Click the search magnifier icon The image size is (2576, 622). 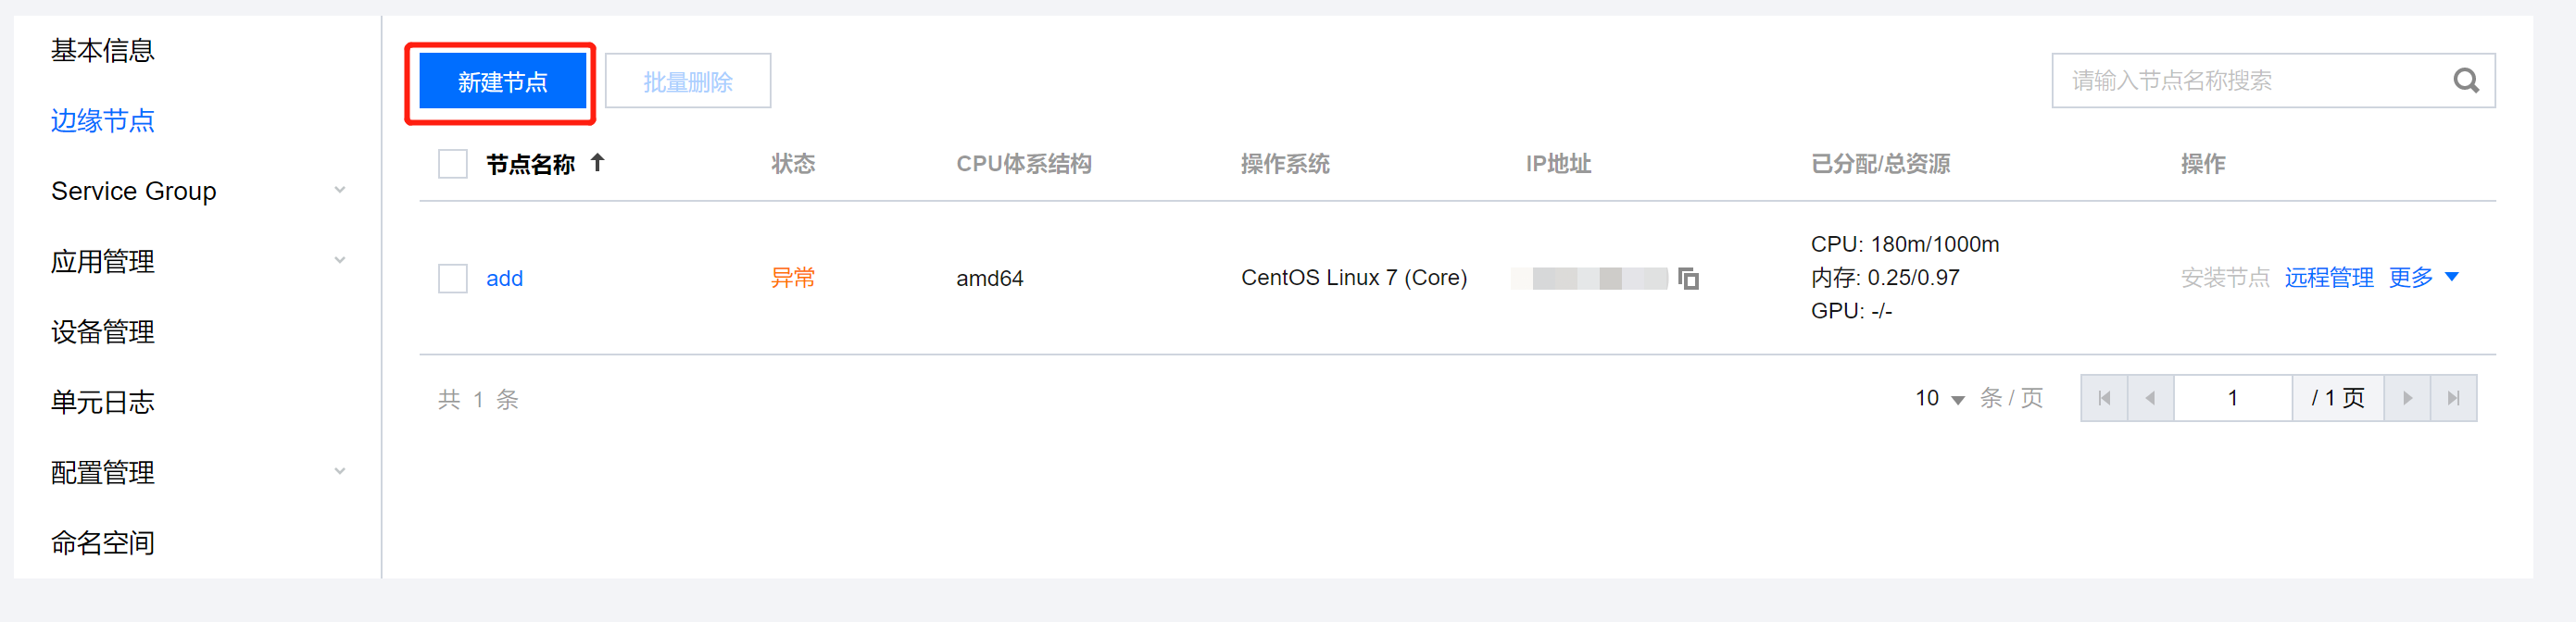point(2465,81)
